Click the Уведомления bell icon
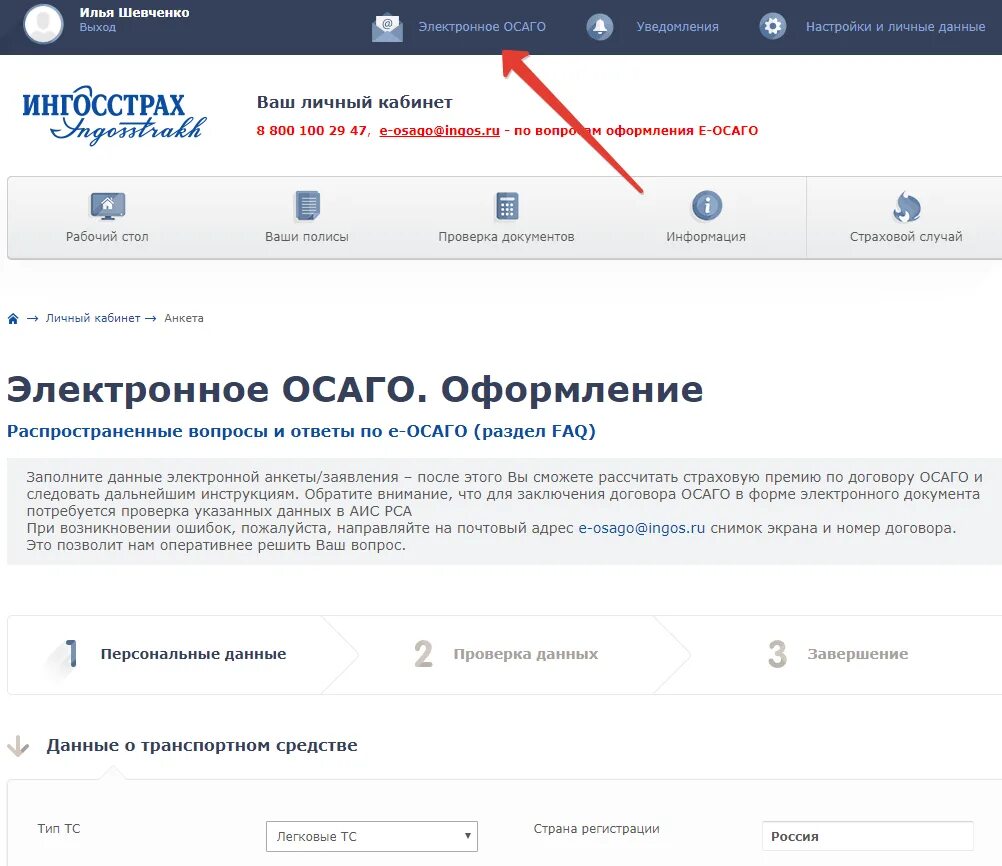Screen dimensions: 1002x866 click(x=599, y=27)
